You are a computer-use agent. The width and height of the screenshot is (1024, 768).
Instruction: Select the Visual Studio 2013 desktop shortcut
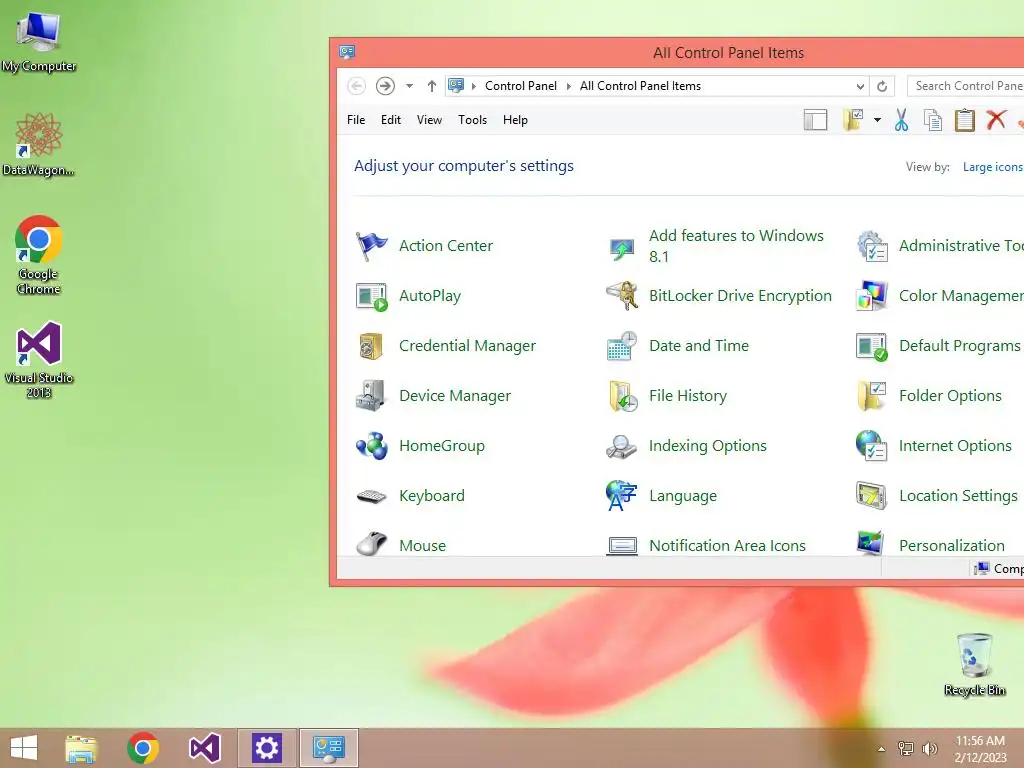click(x=39, y=359)
